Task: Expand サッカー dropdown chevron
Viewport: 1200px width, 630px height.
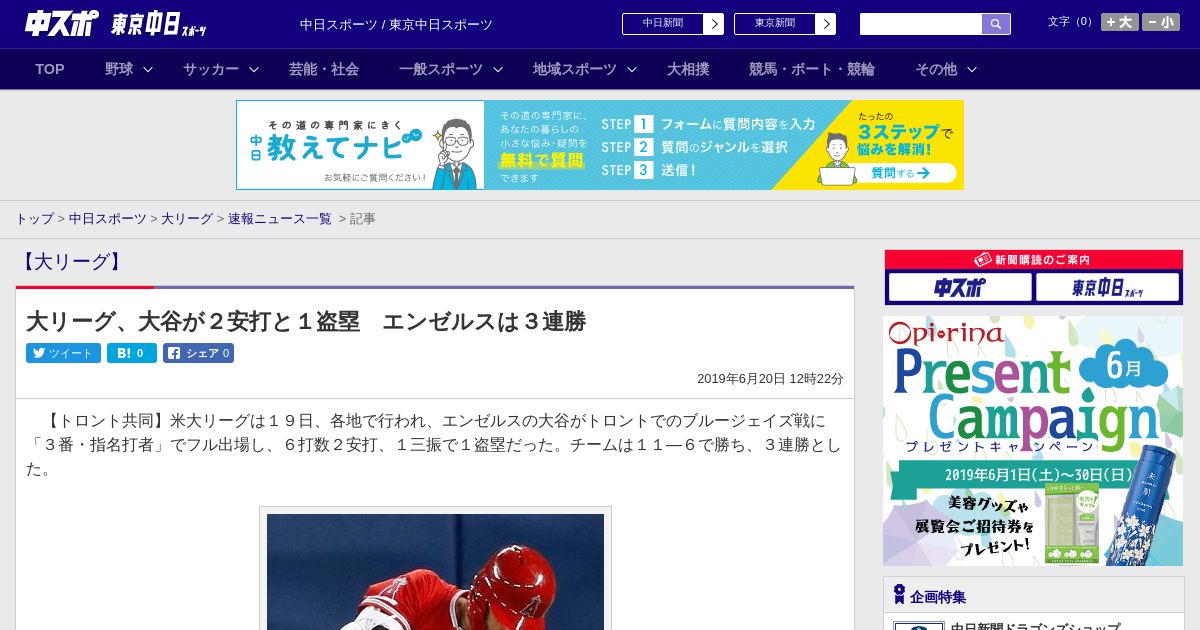Action: tap(254, 69)
